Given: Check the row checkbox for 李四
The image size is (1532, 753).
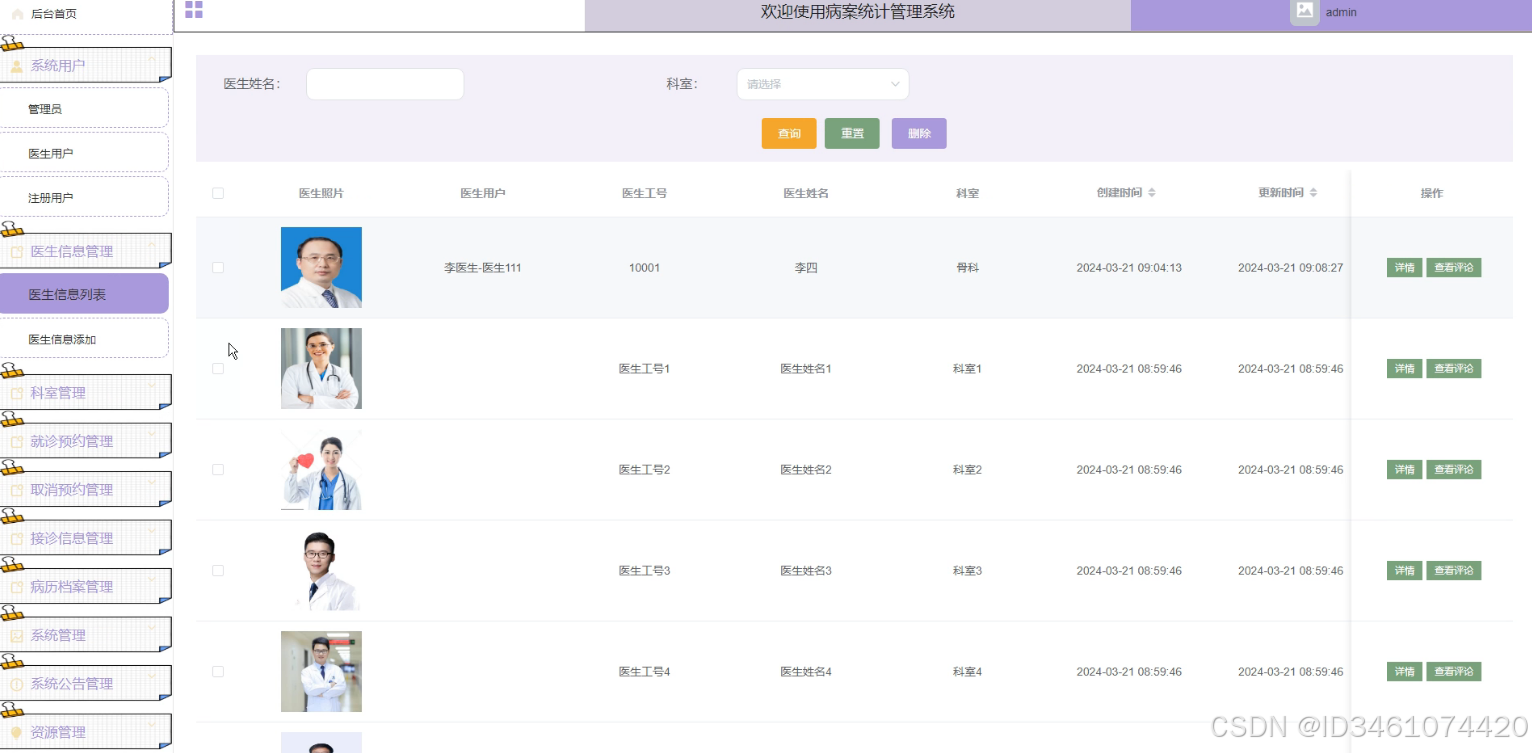Looking at the screenshot, I should coord(218,268).
